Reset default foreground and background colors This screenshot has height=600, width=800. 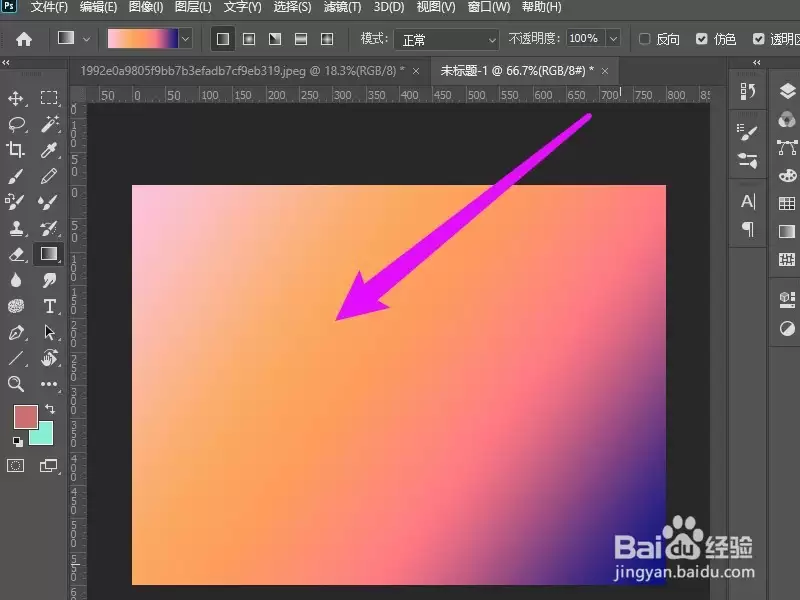coord(18,441)
